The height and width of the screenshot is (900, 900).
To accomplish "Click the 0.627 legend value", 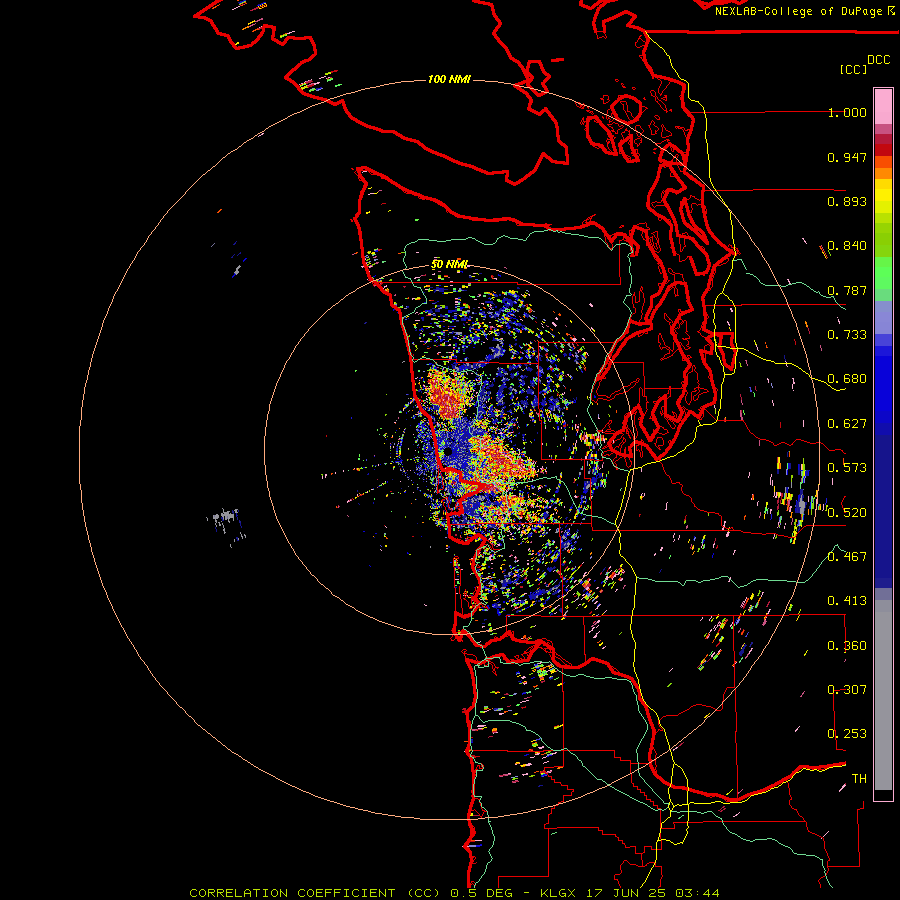I will 847,424.
